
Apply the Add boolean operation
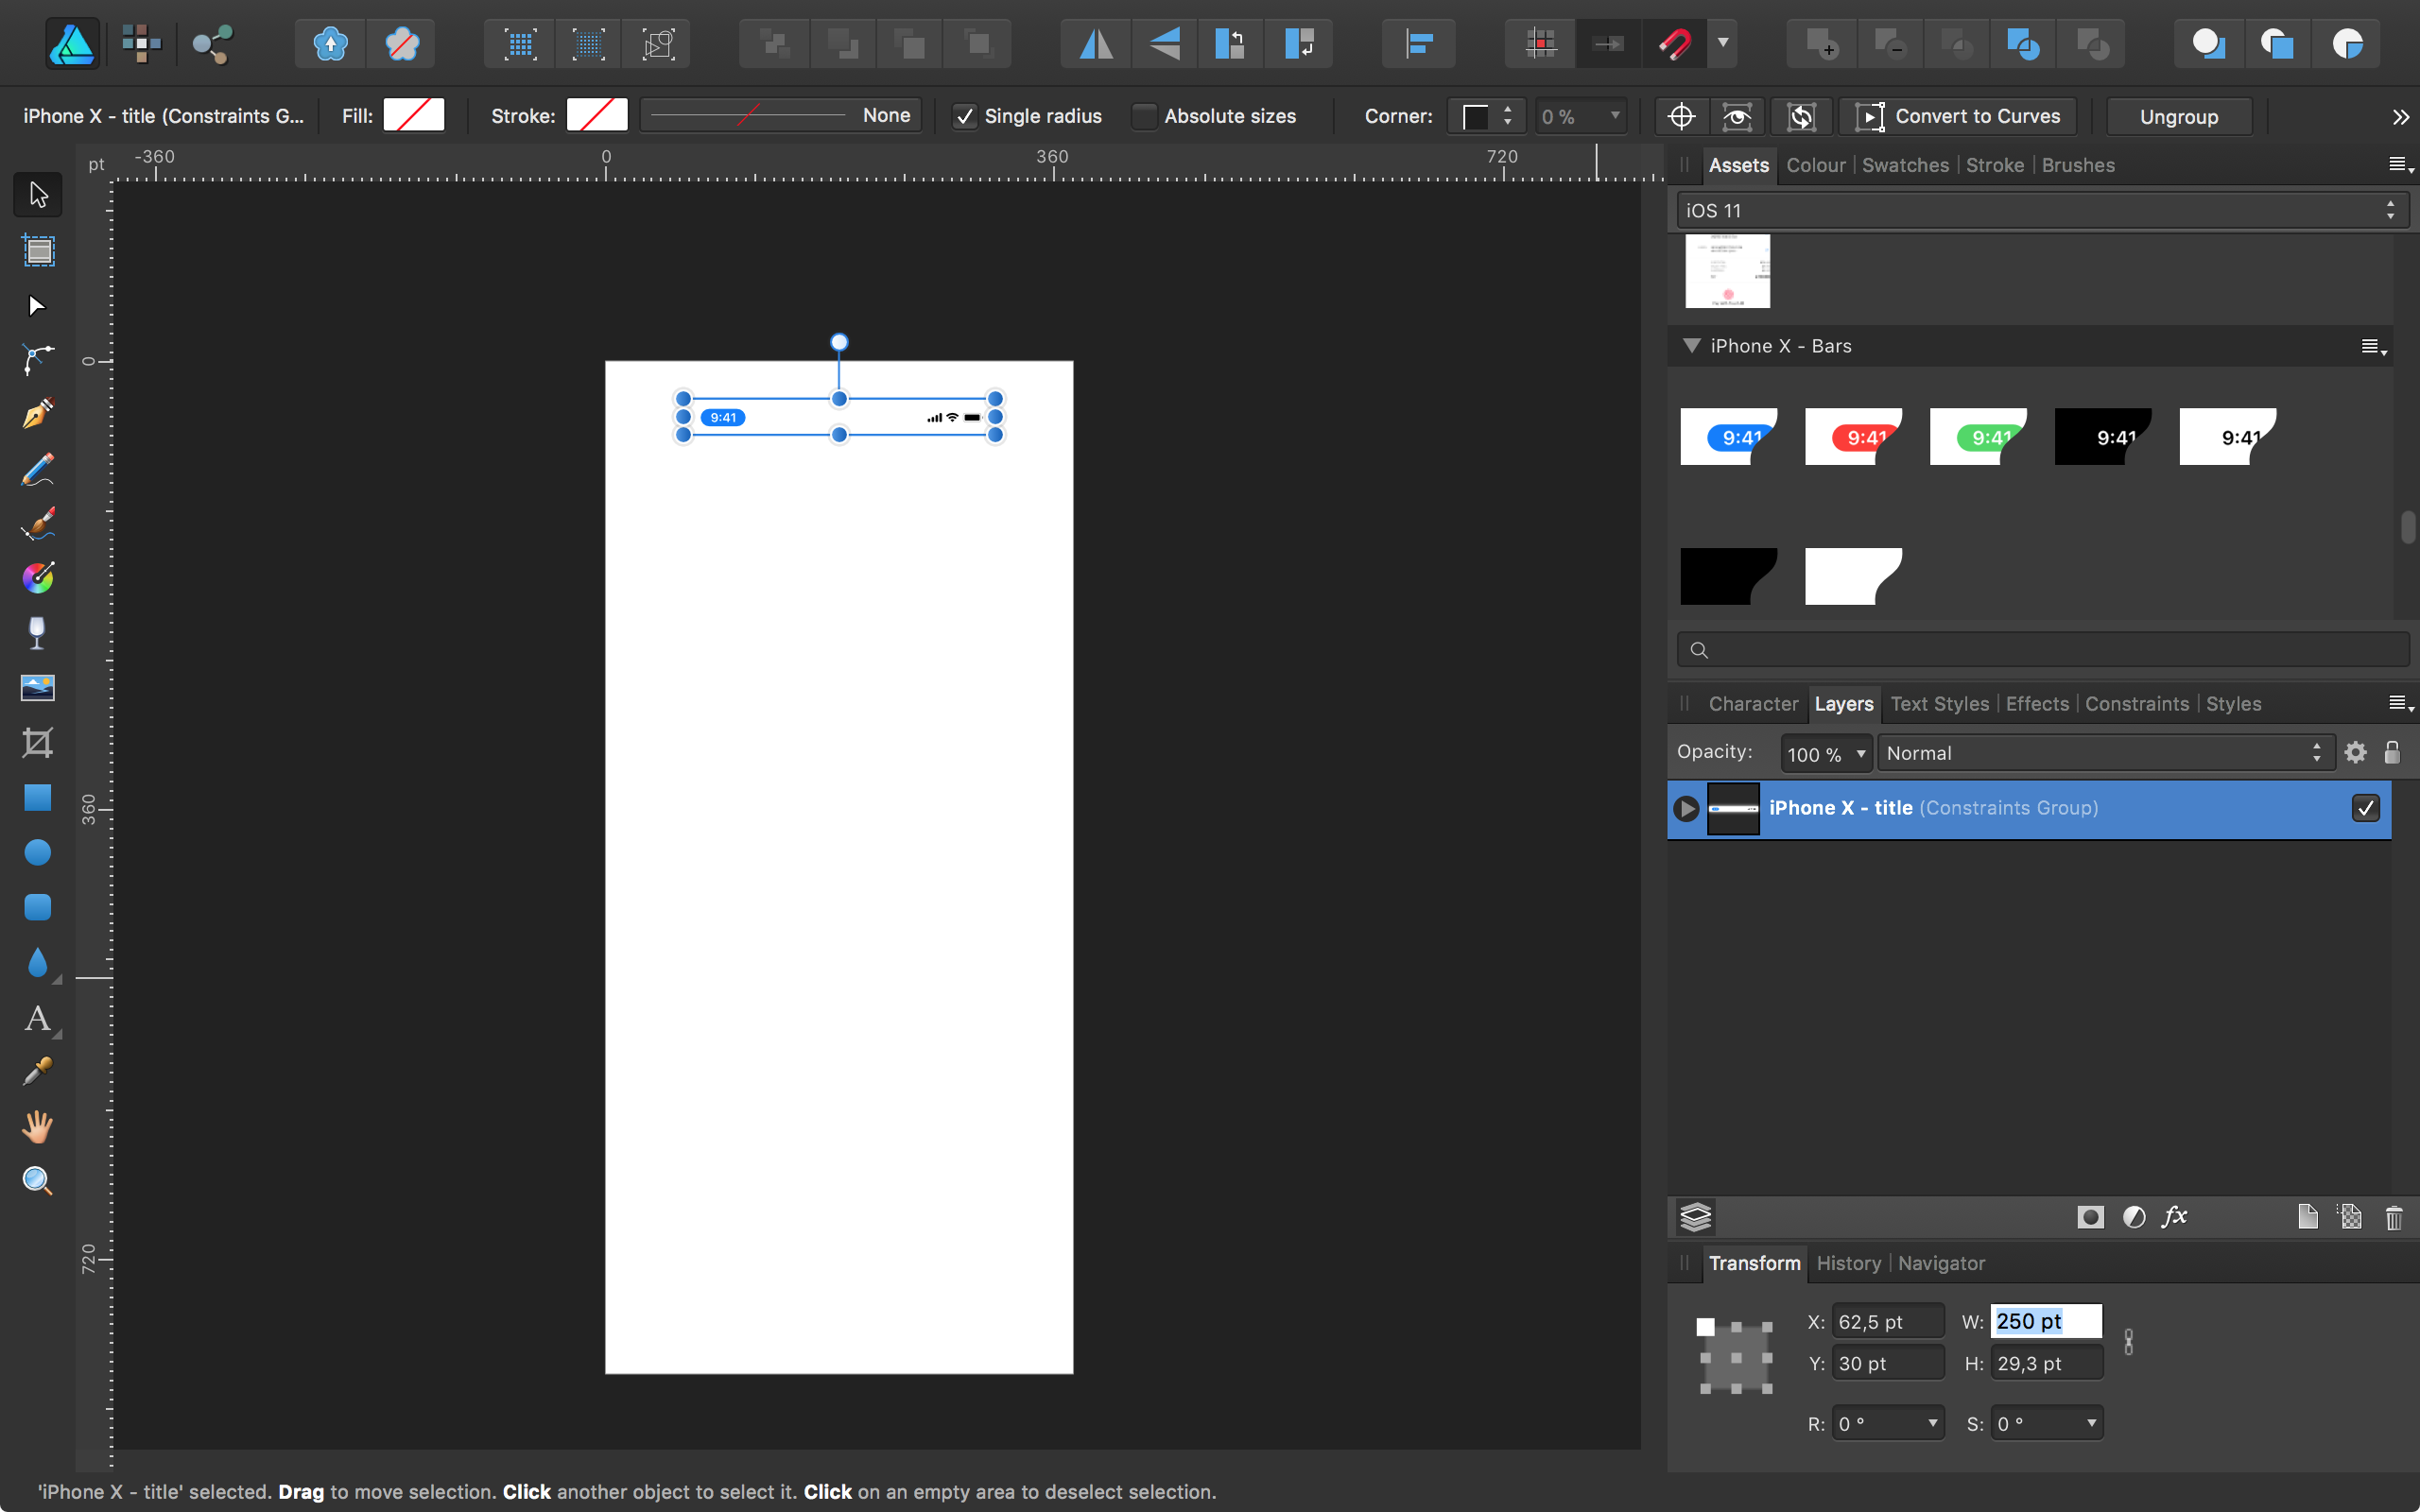(x=1822, y=44)
